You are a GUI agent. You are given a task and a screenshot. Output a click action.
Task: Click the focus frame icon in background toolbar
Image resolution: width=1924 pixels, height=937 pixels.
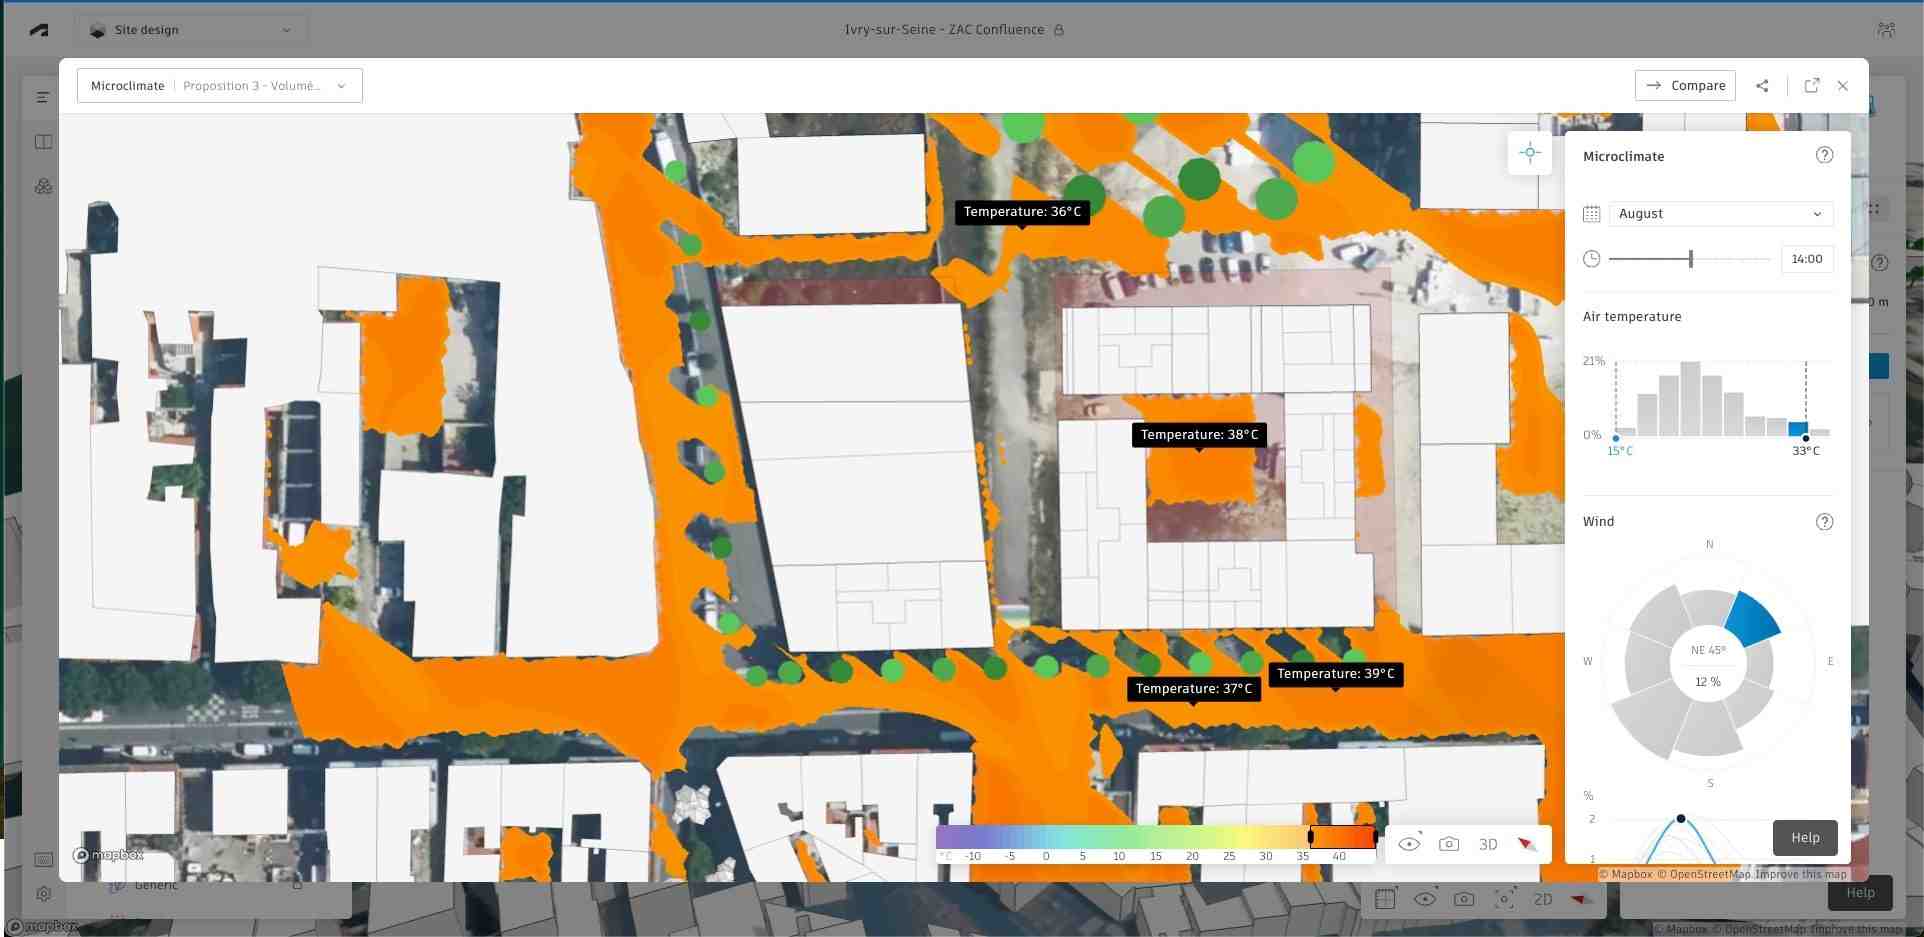pos(1504,899)
